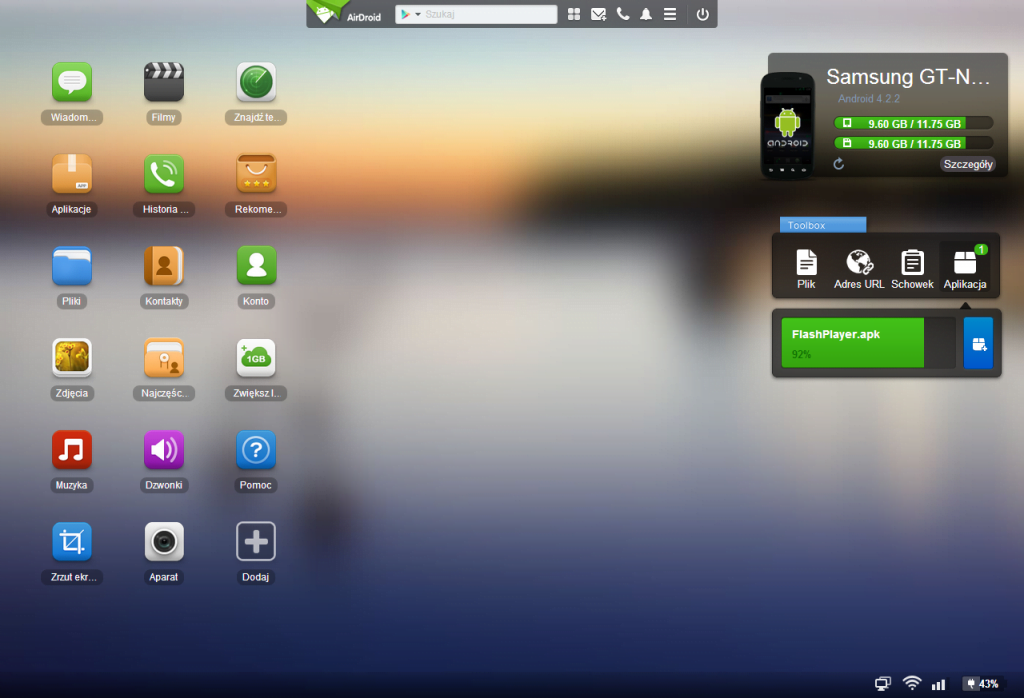Open the Pomoc help icon
The height and width of the screenshot is (698, 1024).
256,450
